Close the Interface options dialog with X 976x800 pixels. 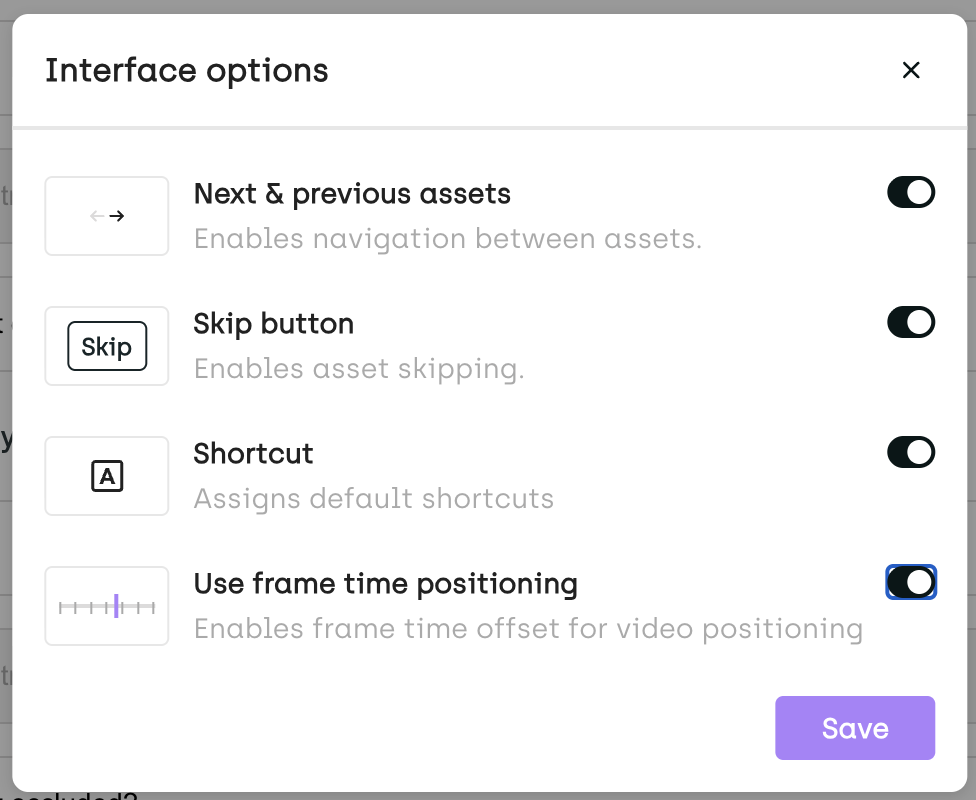pos(910,70)
